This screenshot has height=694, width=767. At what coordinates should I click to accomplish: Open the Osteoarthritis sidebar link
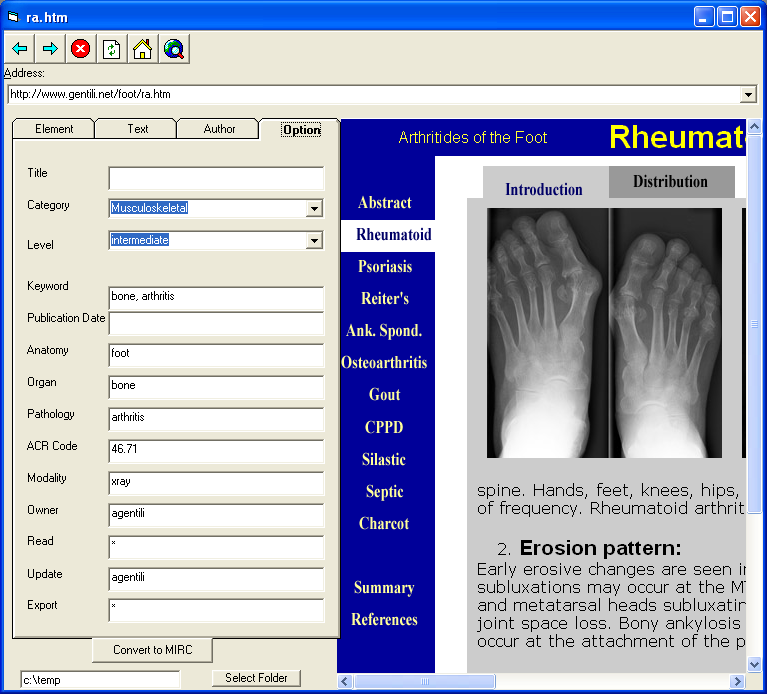click(384, 363)
